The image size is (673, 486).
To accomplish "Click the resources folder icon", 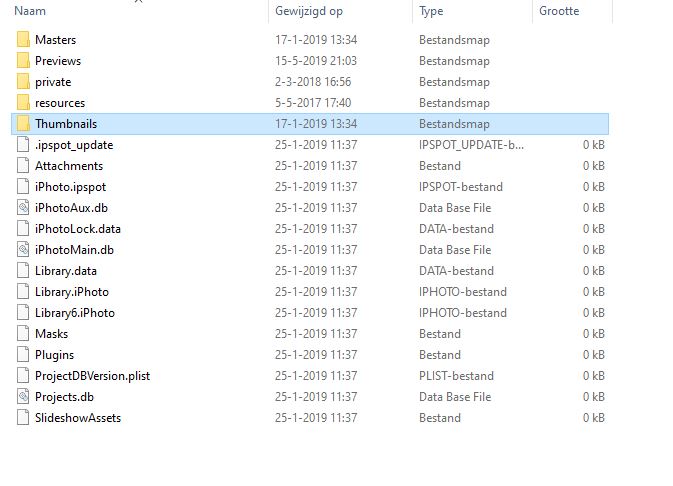I will tap(23, 103).
